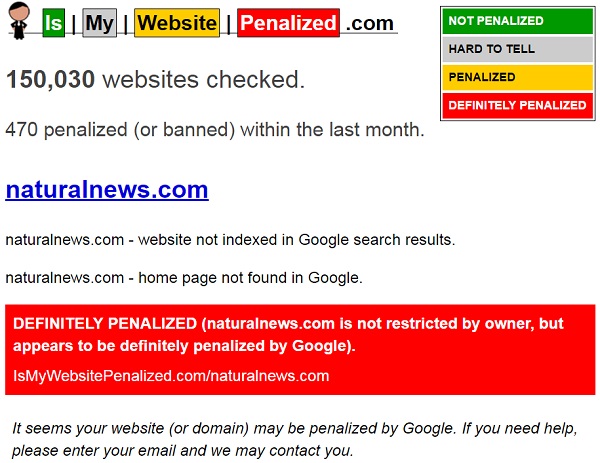Viewport: 600px width, 463px height.
Task: Click the 'home page not found in Google' line
Action: [x=184, y=277]
